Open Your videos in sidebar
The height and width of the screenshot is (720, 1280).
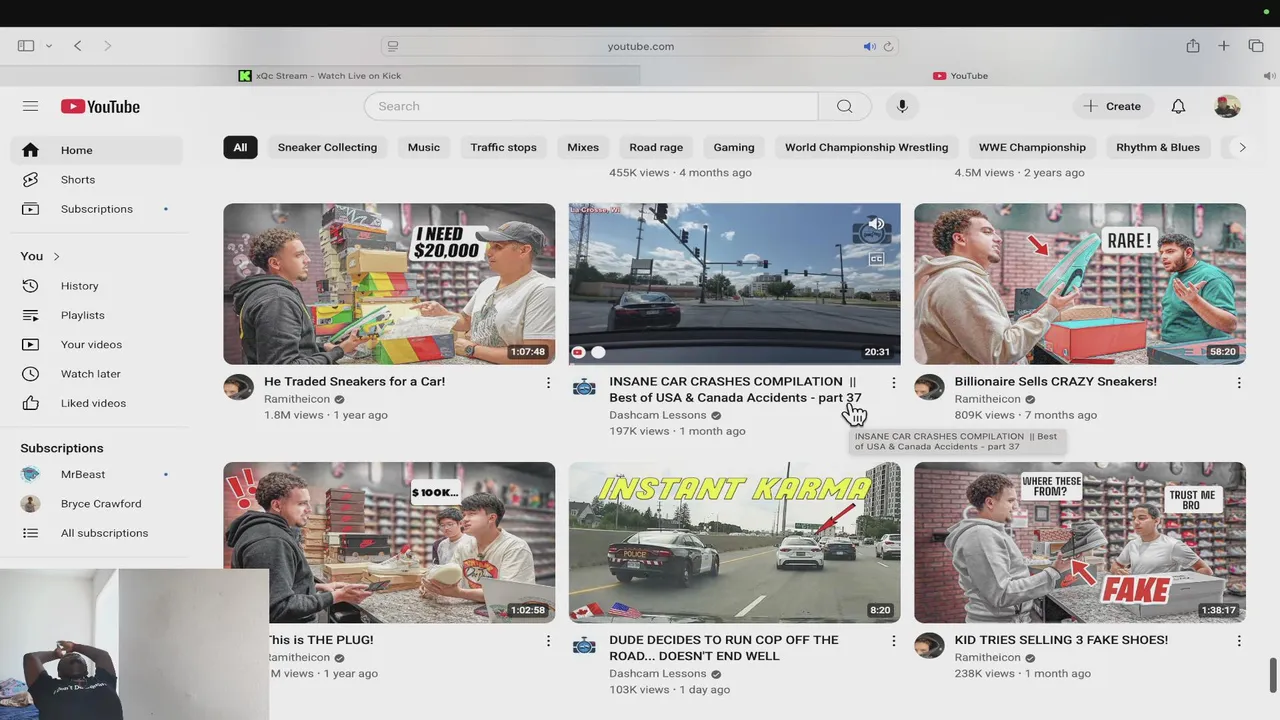tap(97, 344)
